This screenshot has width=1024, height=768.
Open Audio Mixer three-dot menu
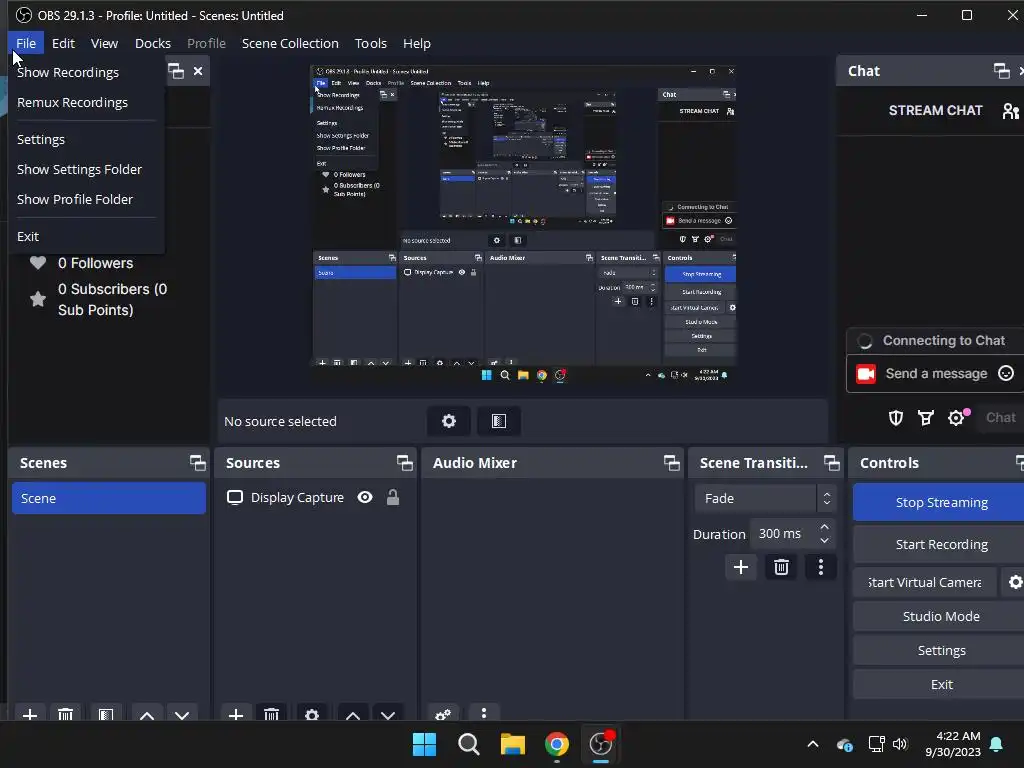[x=484, y=713]
